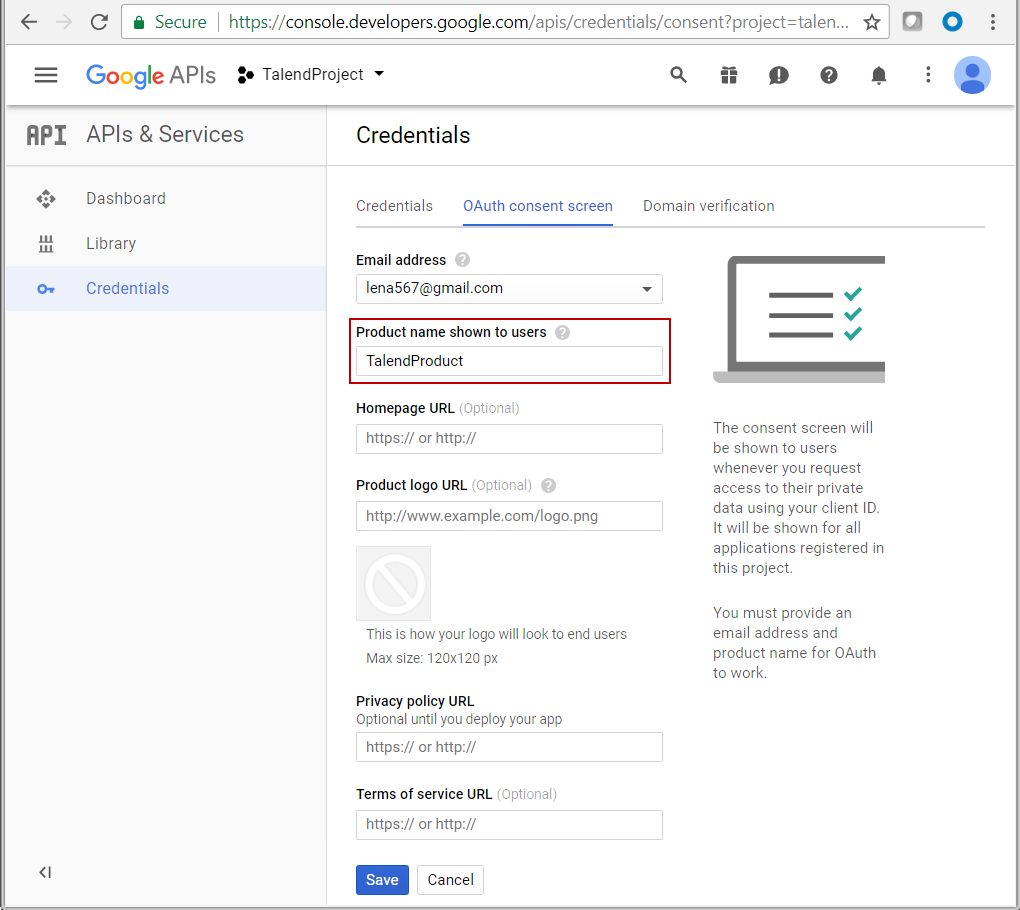
Task: Focus the Terms of service URL field
Action: 509,824
